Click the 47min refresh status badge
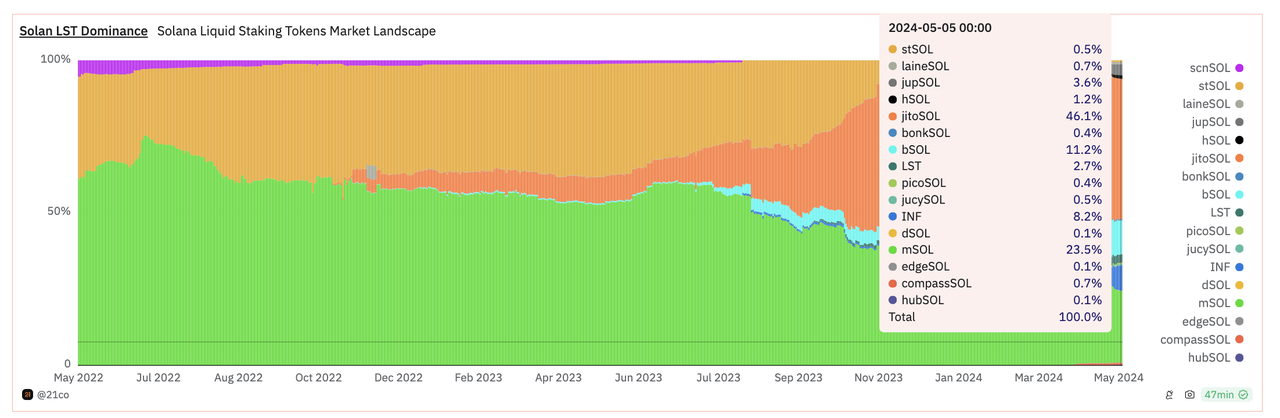 (x=1226, y=395)
